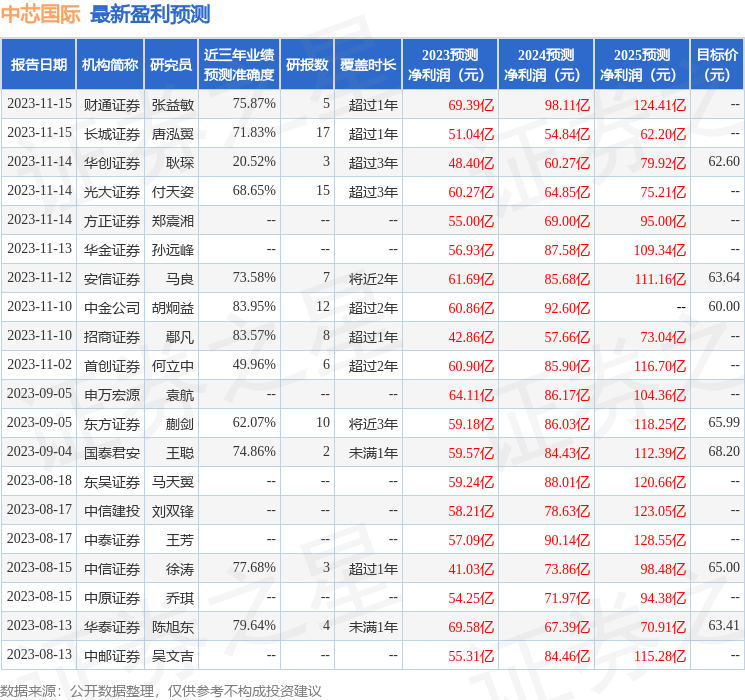Select the 东吴证券 institution cell
Viewport: 745px width, 700px height.
pyautogui.click(x=112, y=482)
